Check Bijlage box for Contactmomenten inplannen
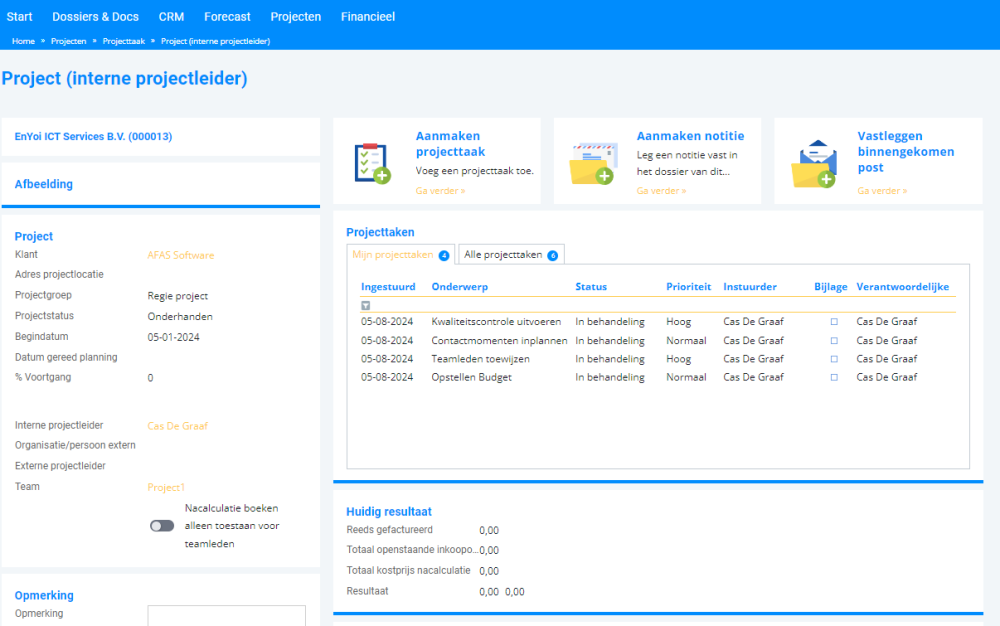Viewport: 1000px width, 626px height. [834, 341]
